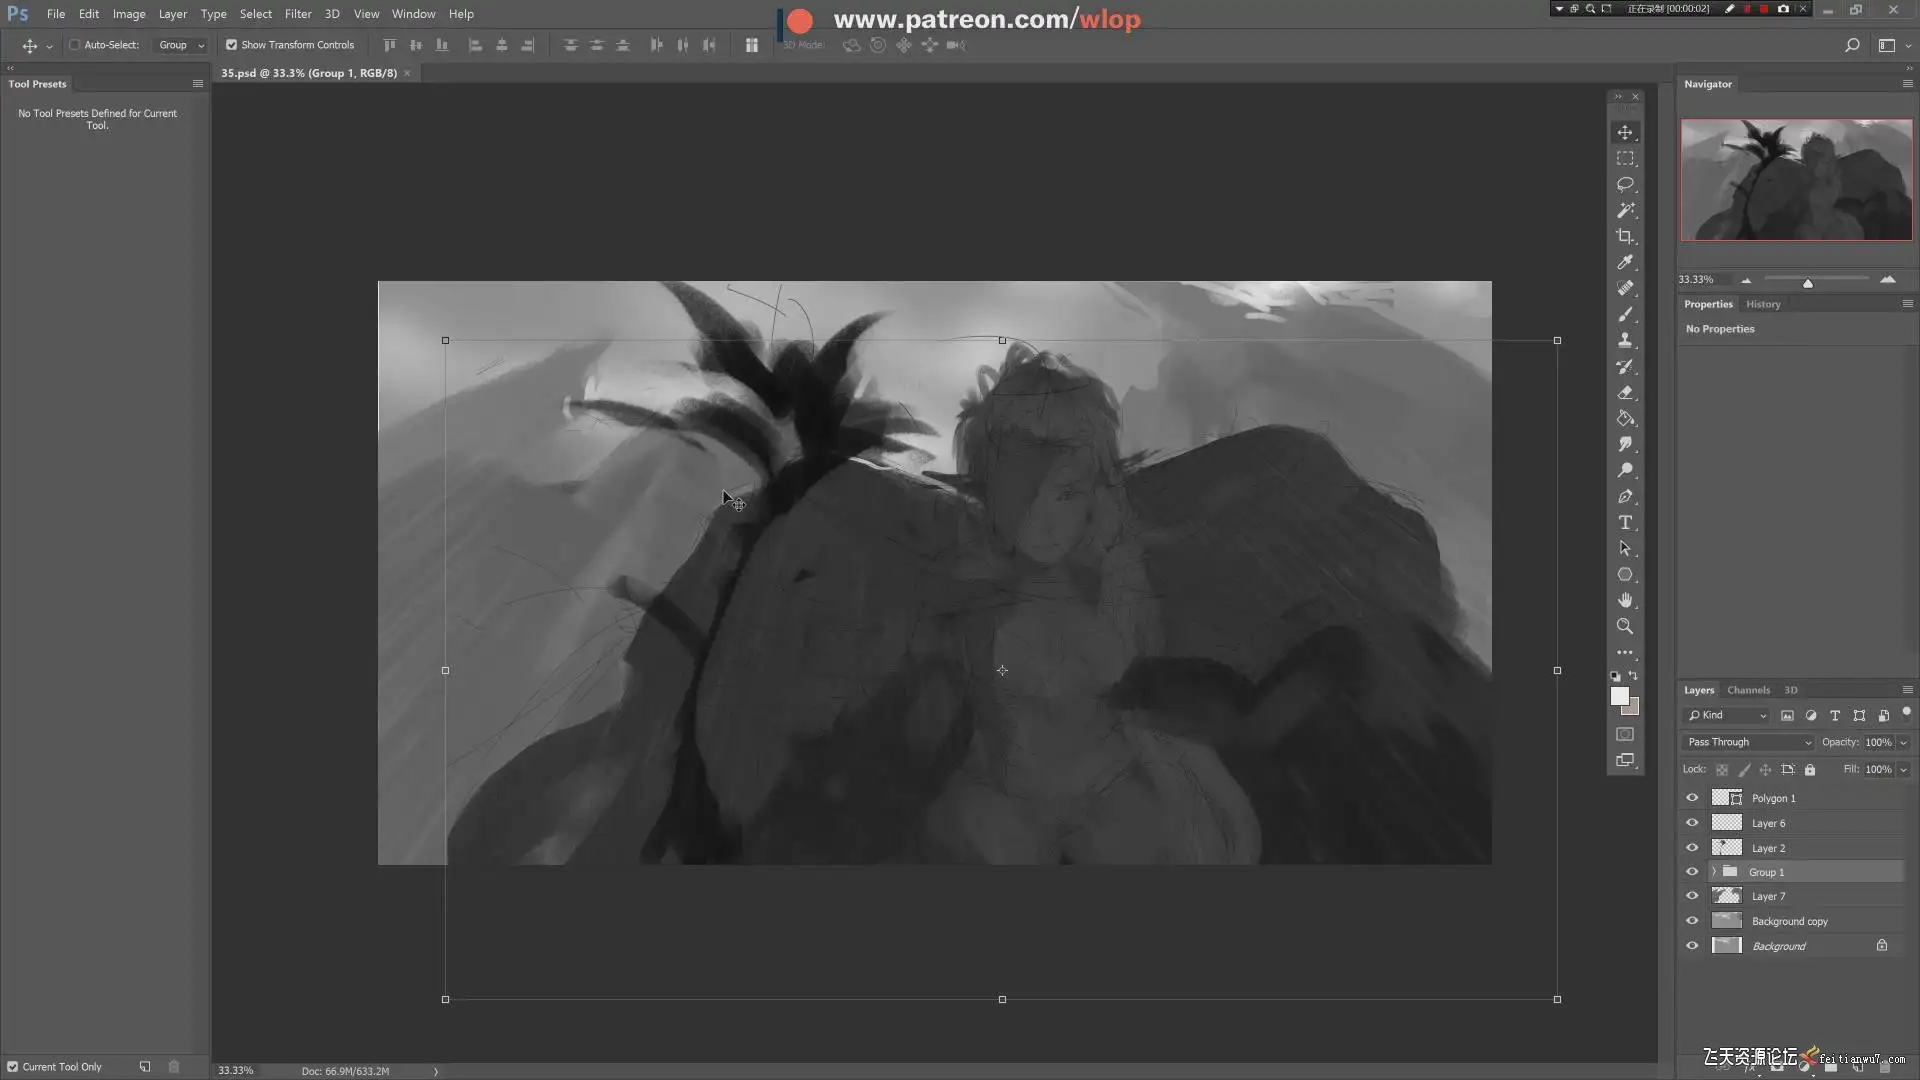Switch to the Channels tab
This screenshot has width=1920, height=1080.
(1748, 690)
